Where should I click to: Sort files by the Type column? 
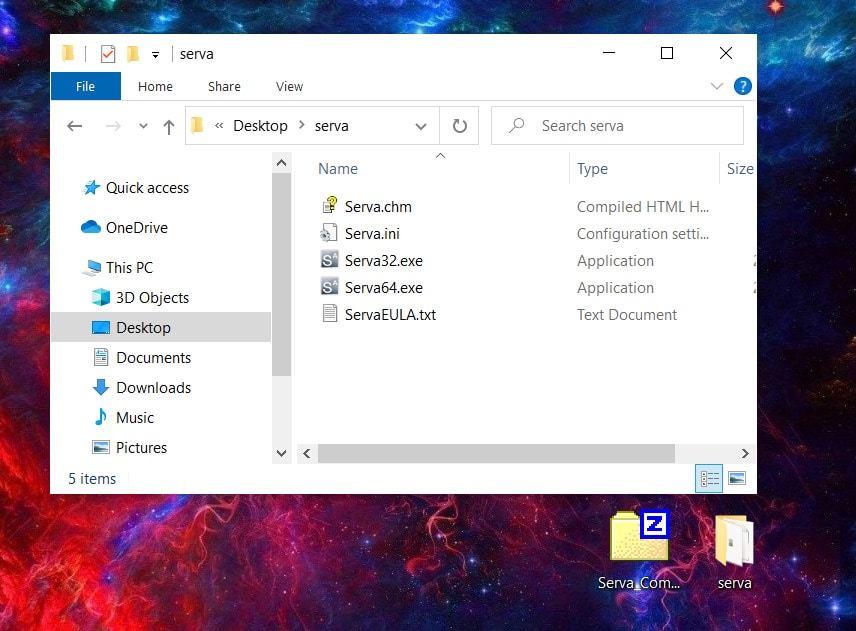coord(592,169)
